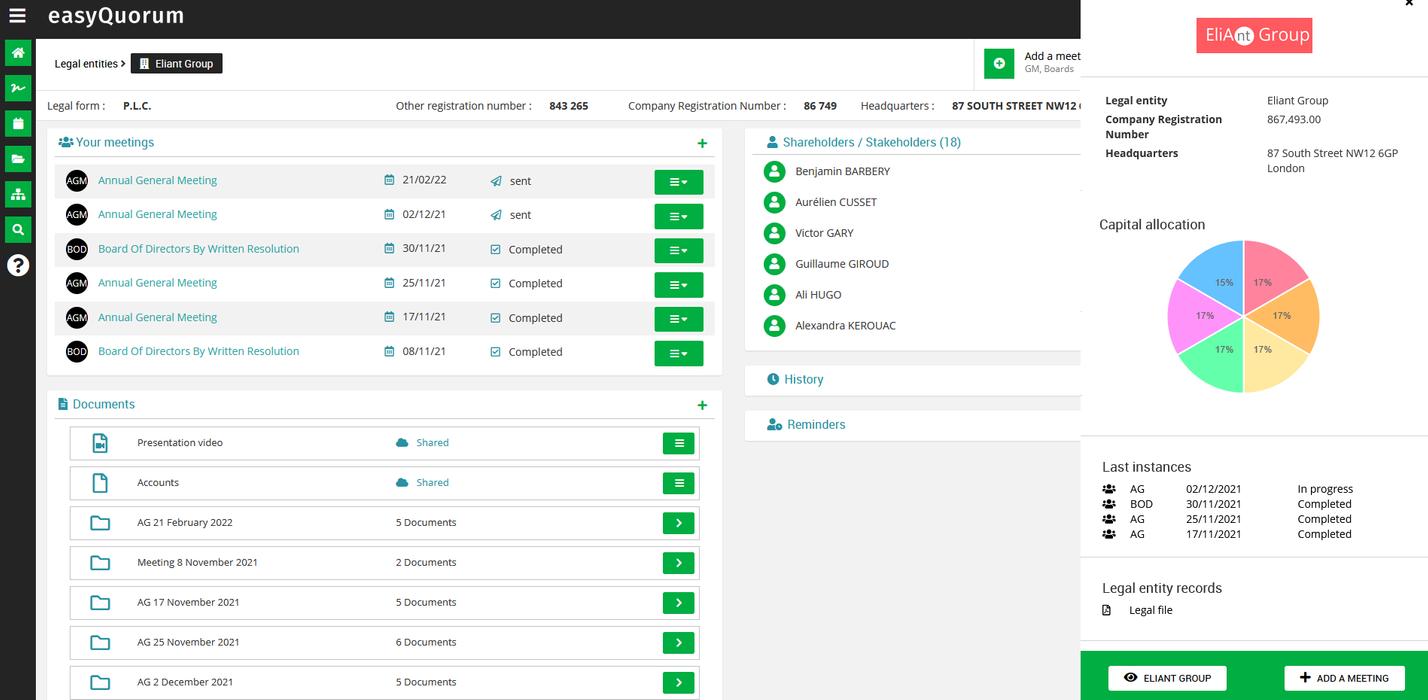Expand the History section
The width and height of the screenshot is (1428, 700).
coord(803,380)
